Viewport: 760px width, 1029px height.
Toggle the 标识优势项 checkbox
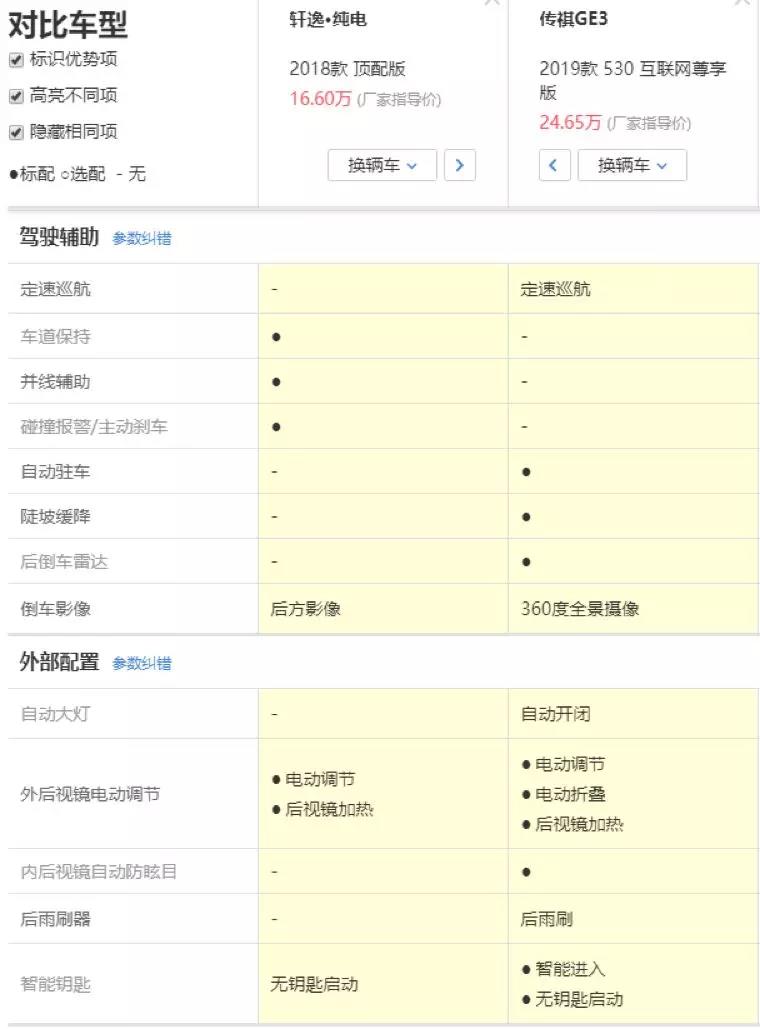pyautogui.click(x=16, y=60)
